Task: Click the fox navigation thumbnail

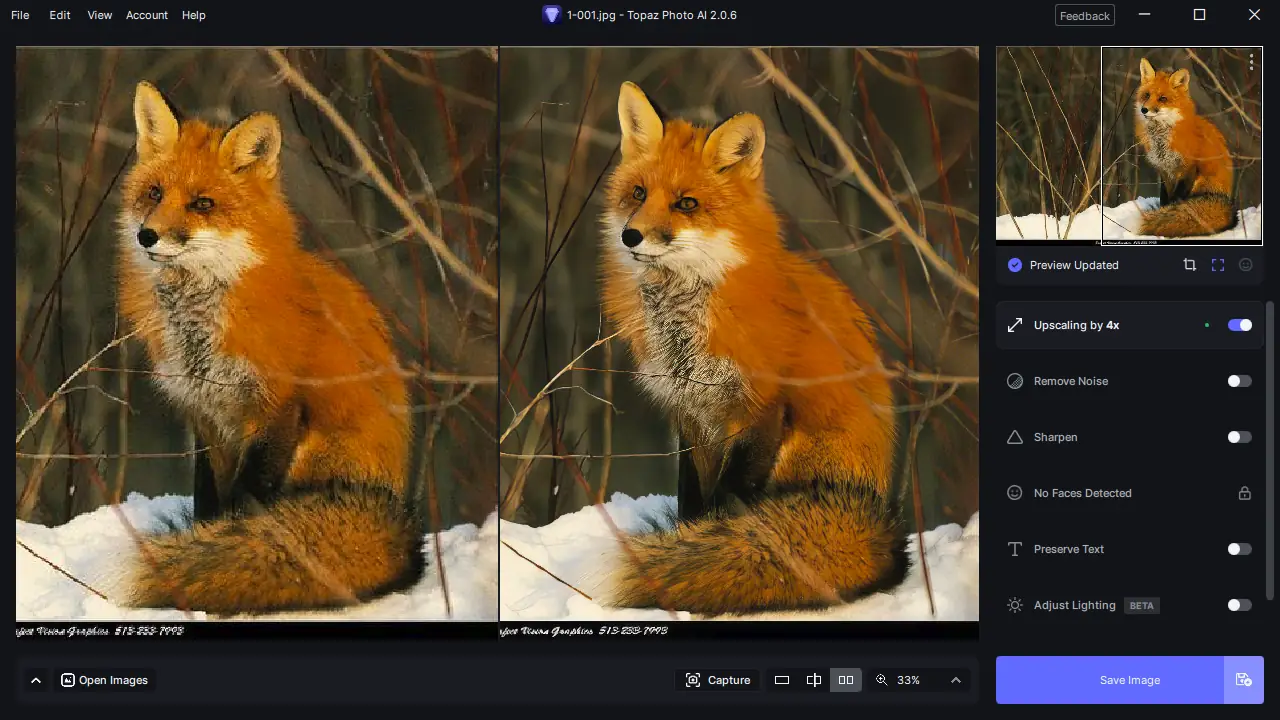Action: tap(1181, 145)
